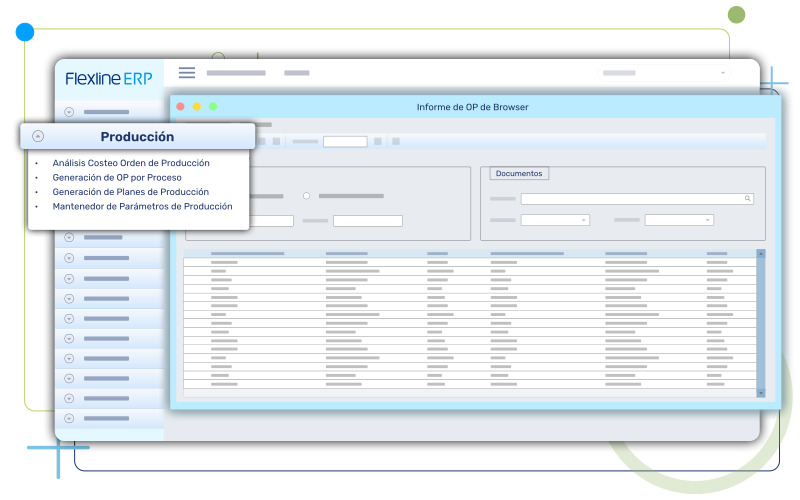
Task: Click the table's vertical scrollbar
Action: tap(760, 320)
